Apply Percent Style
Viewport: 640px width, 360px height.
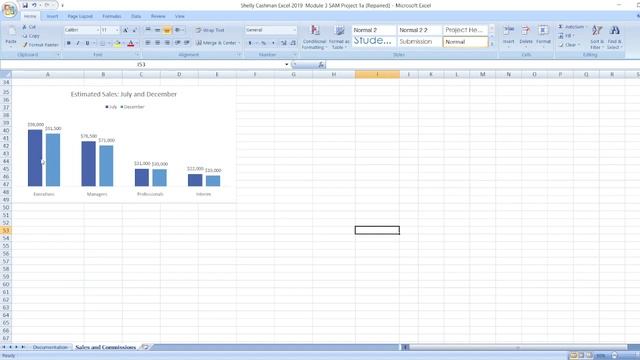(x=264, y=43)
